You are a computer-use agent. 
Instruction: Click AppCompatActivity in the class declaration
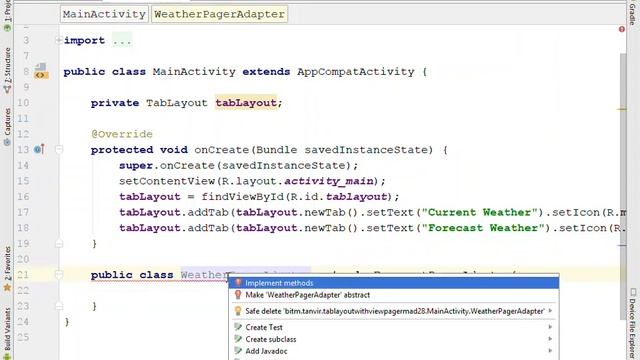tap(356, 71)
